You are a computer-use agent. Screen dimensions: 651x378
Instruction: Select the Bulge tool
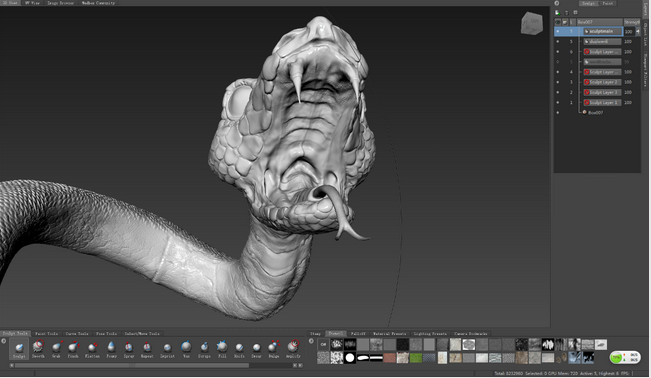pyautogui.click(x=274, y=349)
